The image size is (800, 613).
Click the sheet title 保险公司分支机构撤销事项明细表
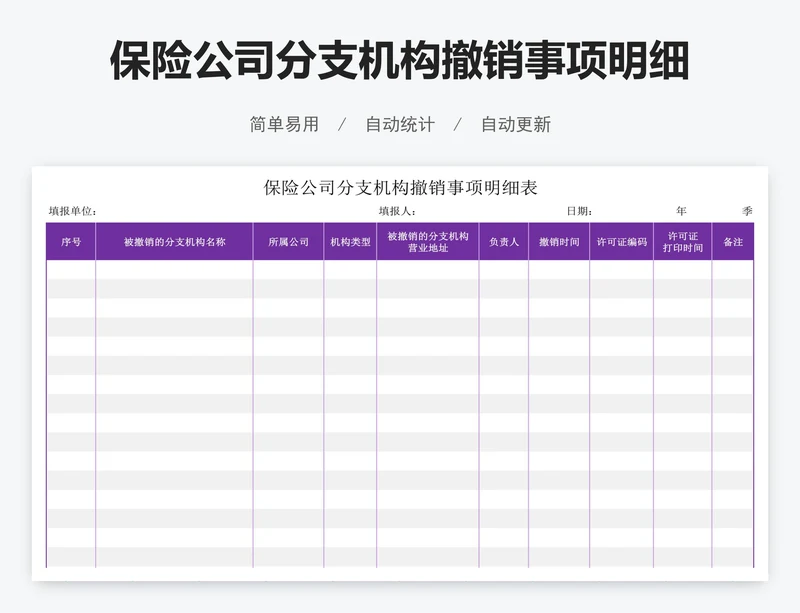(401, 188)
